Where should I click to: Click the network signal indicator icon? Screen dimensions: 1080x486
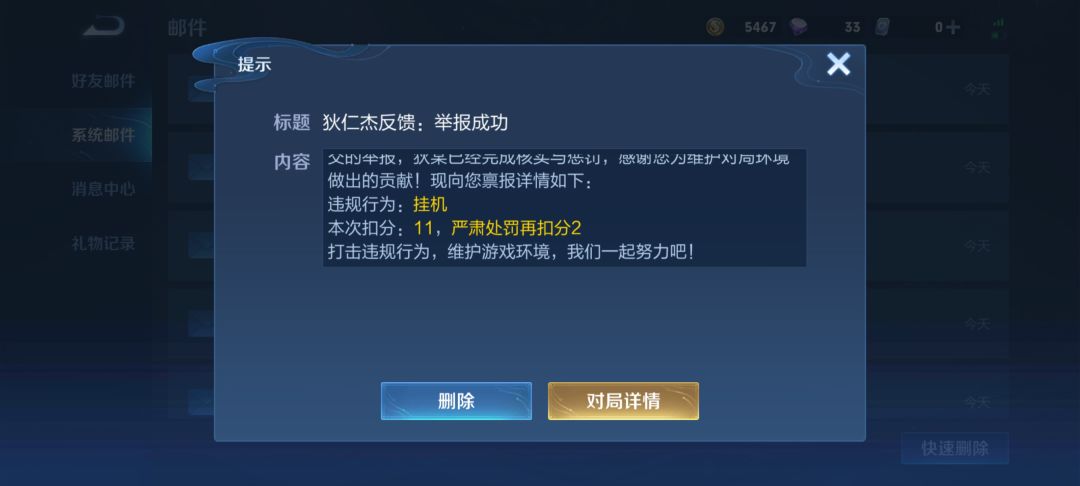tap(997, 28)
